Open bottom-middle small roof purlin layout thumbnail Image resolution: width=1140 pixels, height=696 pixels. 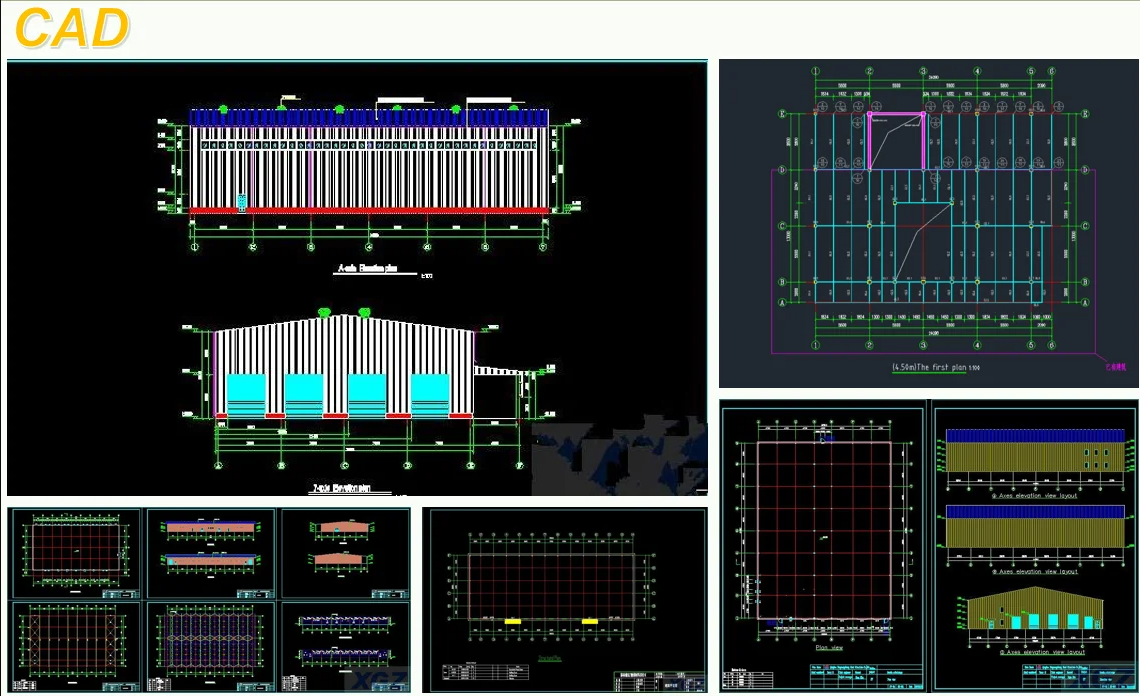210,643
